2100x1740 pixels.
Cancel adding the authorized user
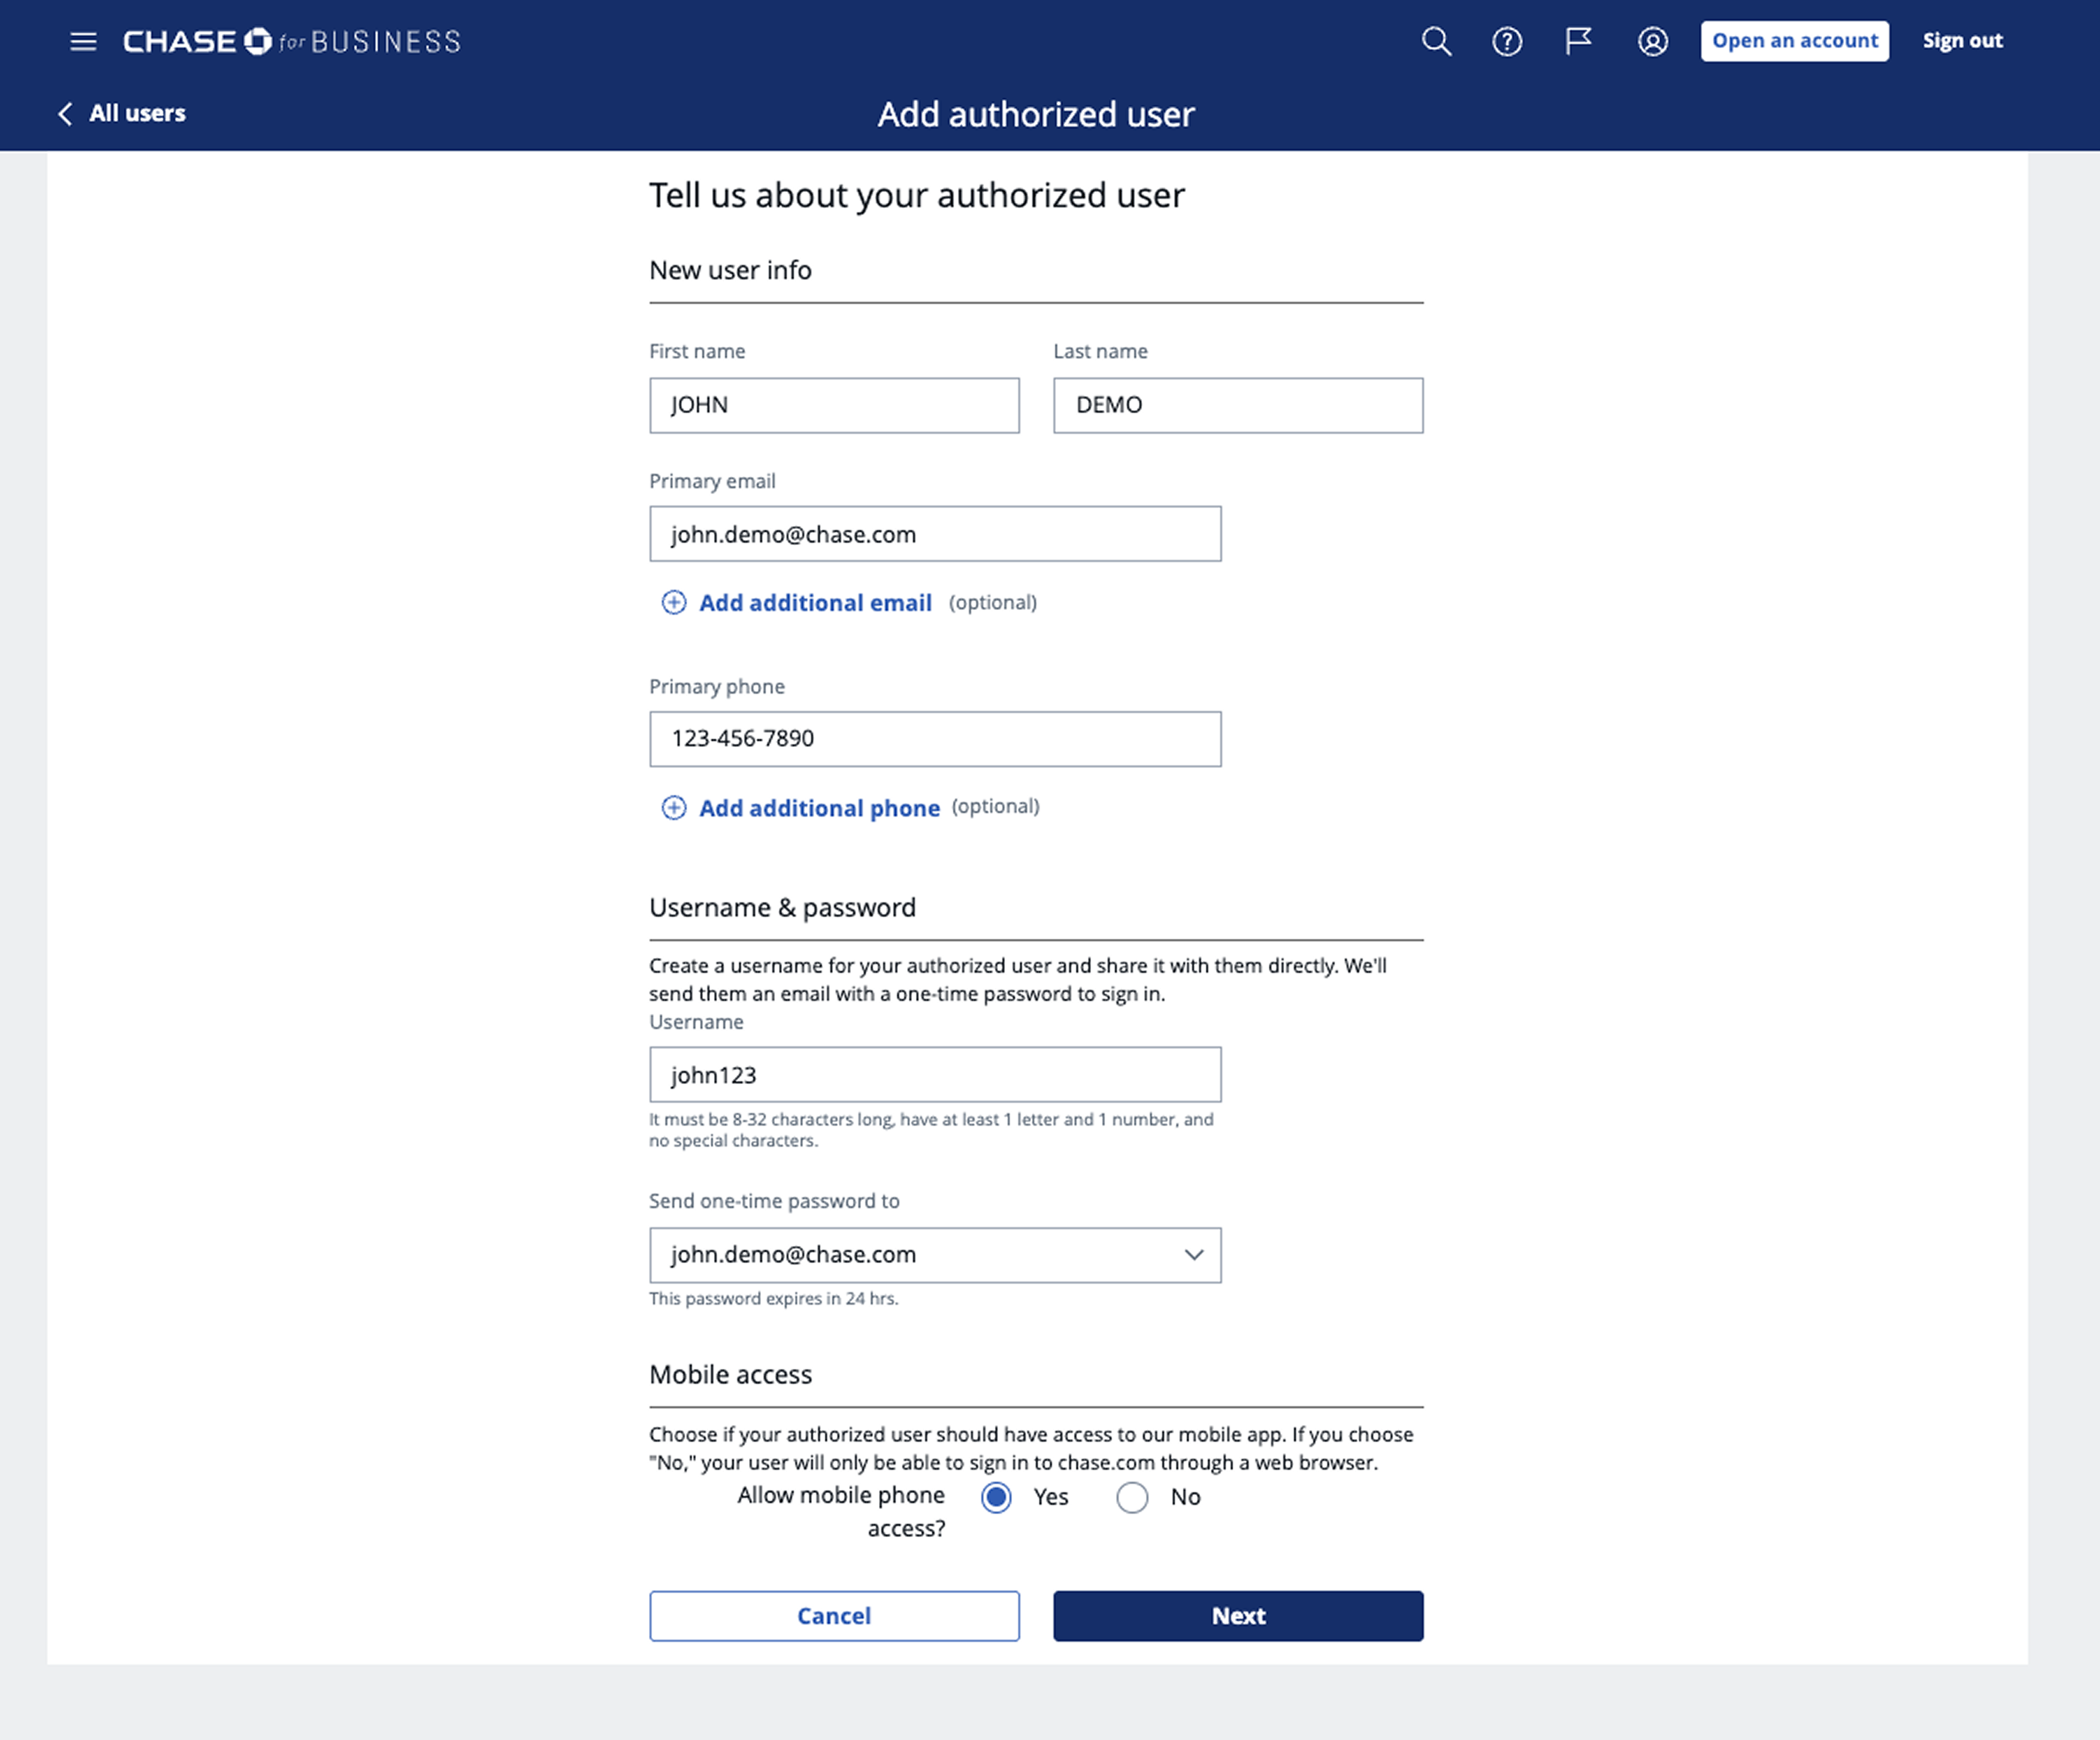pyautogui.click(x=834, y=1616)
